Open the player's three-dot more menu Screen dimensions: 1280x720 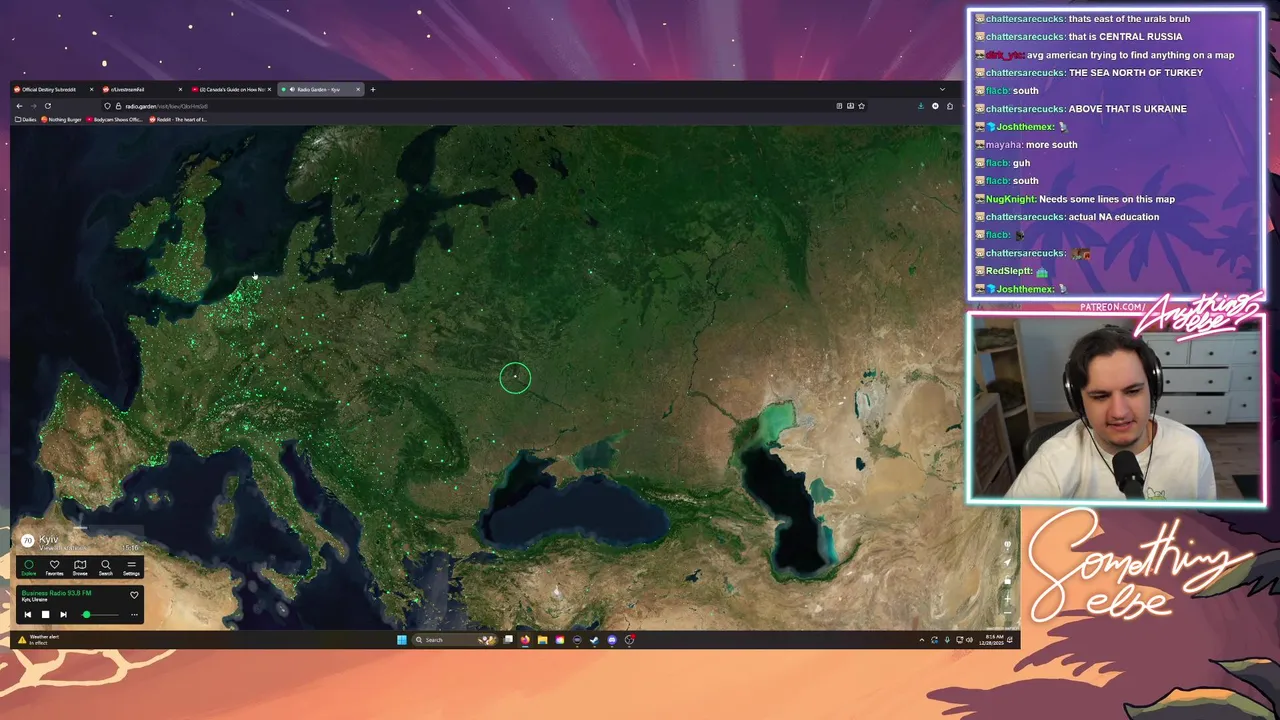(x=134, y=614)
